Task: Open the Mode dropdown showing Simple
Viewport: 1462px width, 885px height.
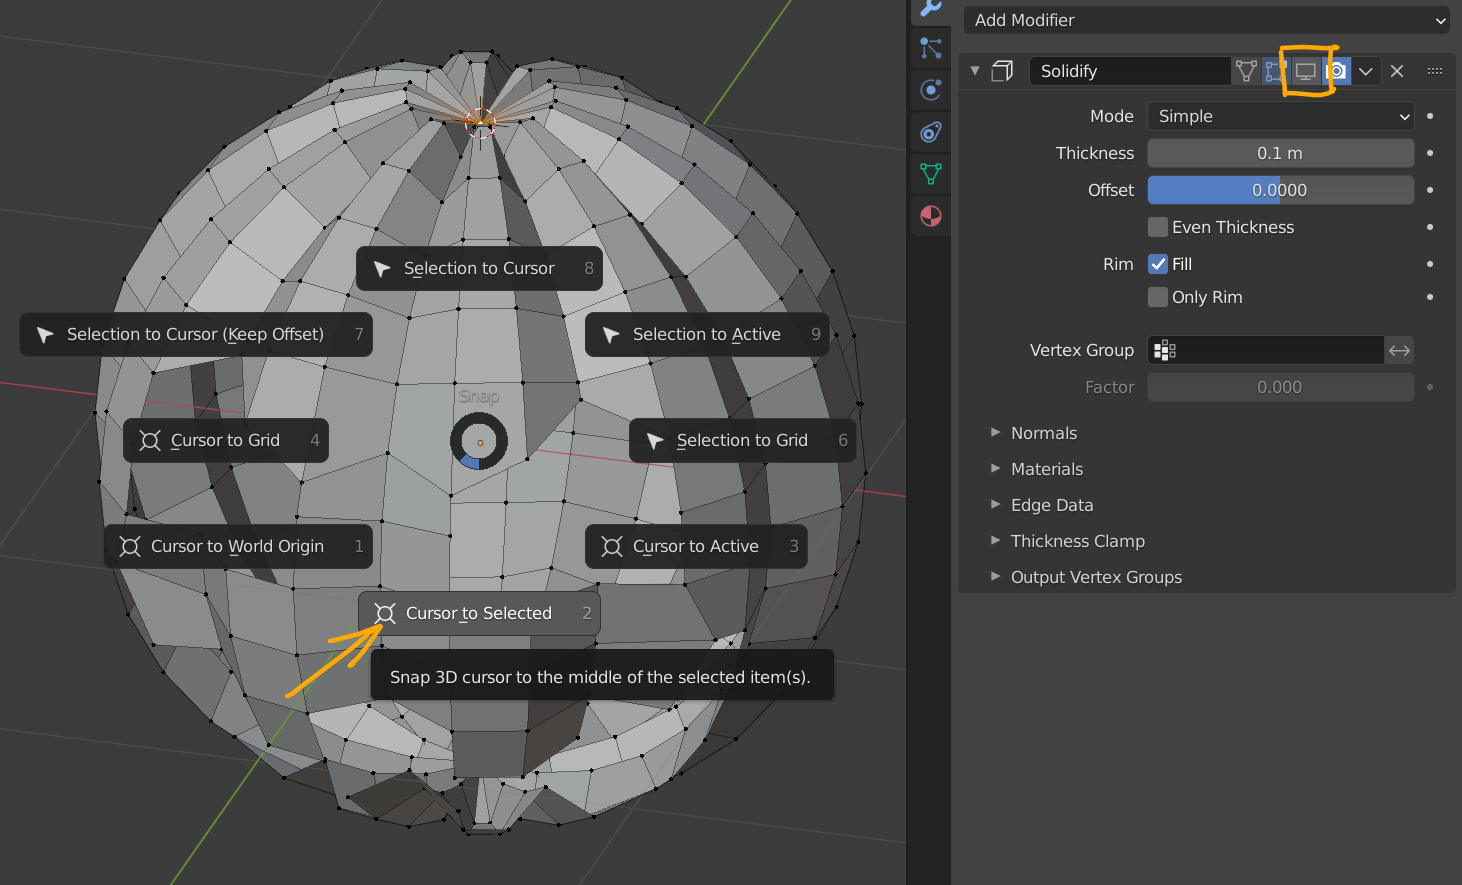Action: [1280, 116]
